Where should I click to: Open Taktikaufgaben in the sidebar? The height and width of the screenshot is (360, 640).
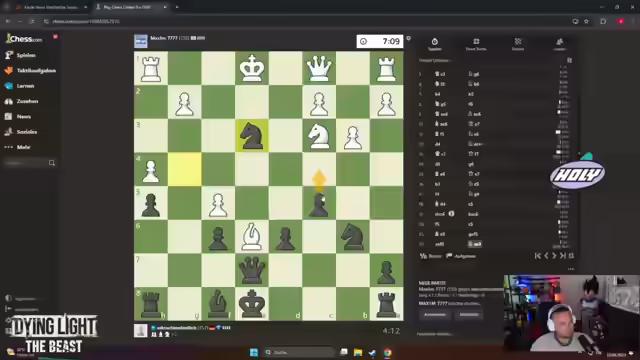point(30,71)
